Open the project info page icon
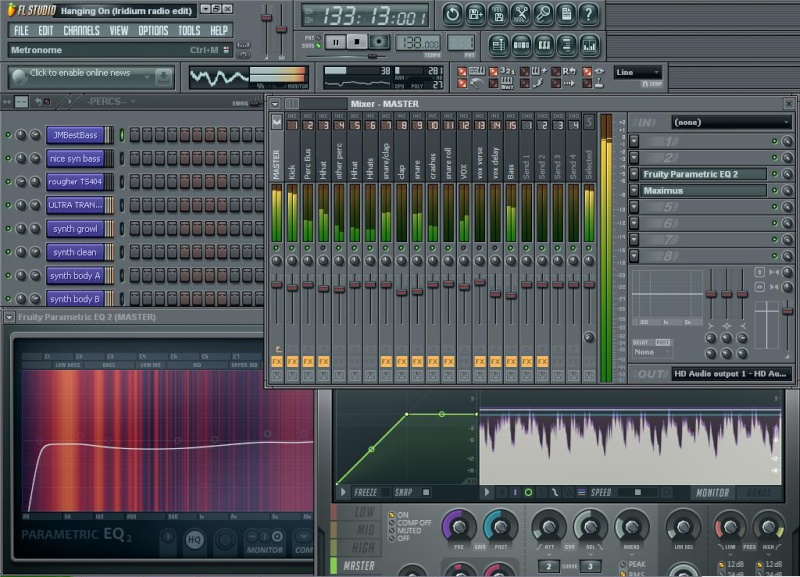This screenshot has width=800, height=577. (x=566, y=14)
